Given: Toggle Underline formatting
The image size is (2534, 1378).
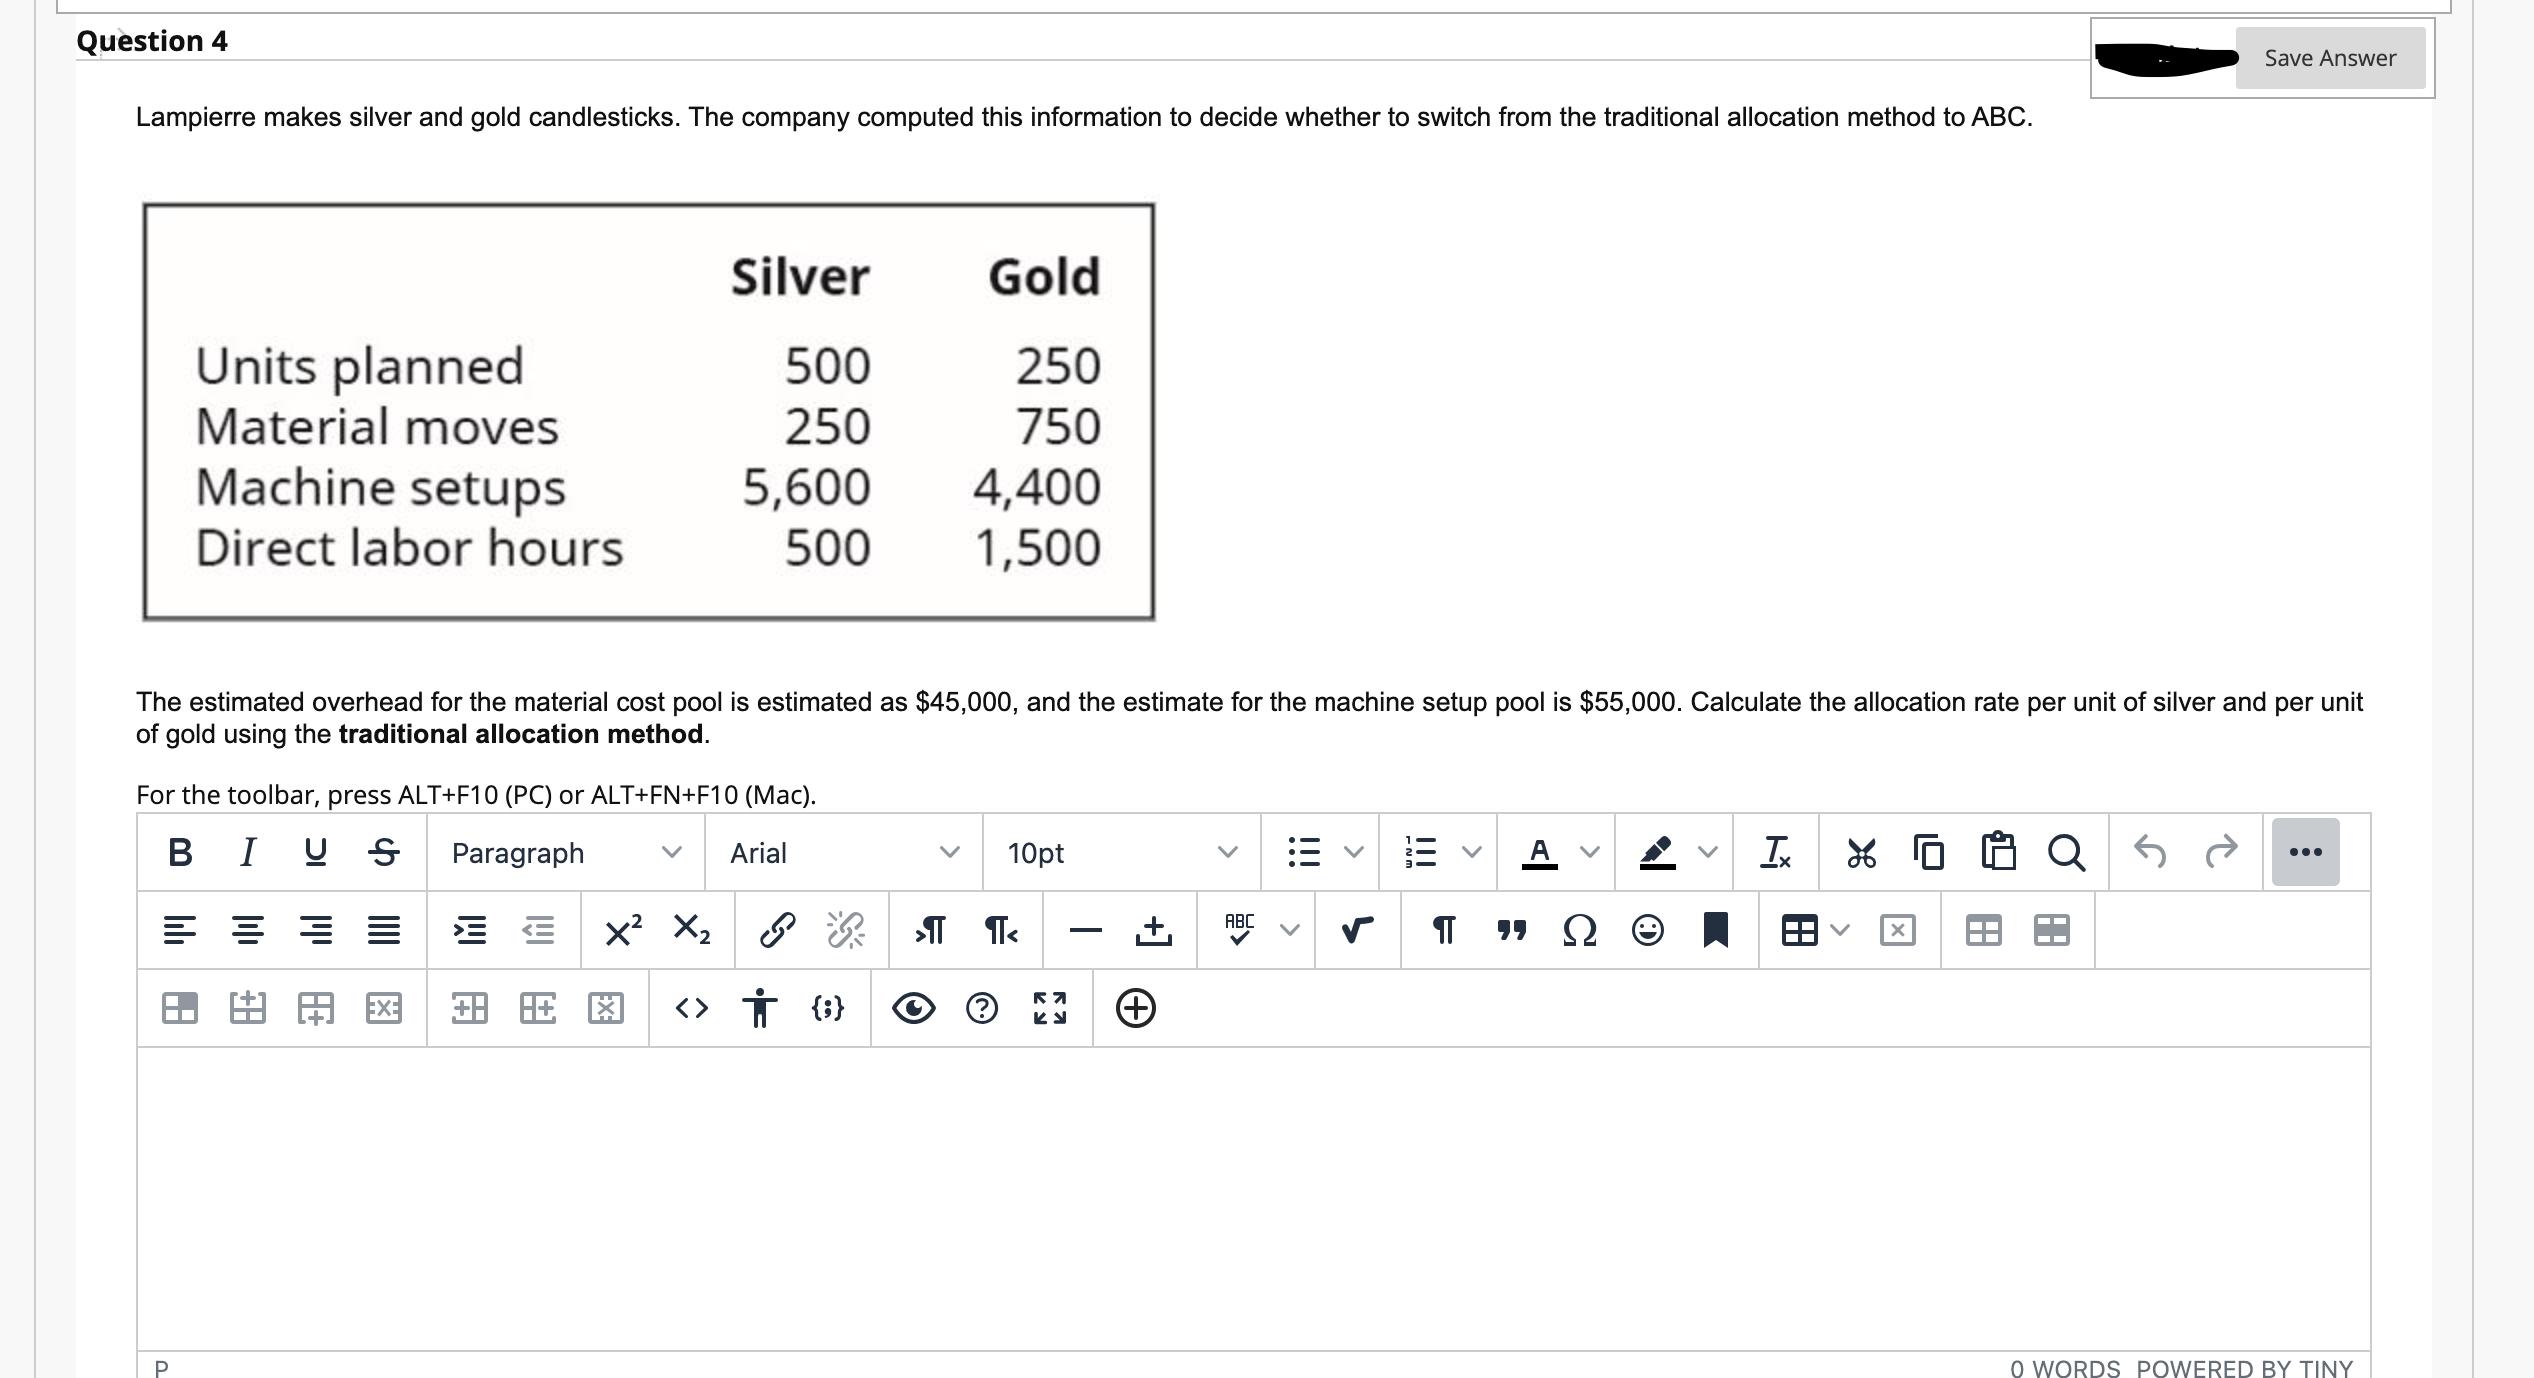Looking at the screenshot, I should coord(315,853).
